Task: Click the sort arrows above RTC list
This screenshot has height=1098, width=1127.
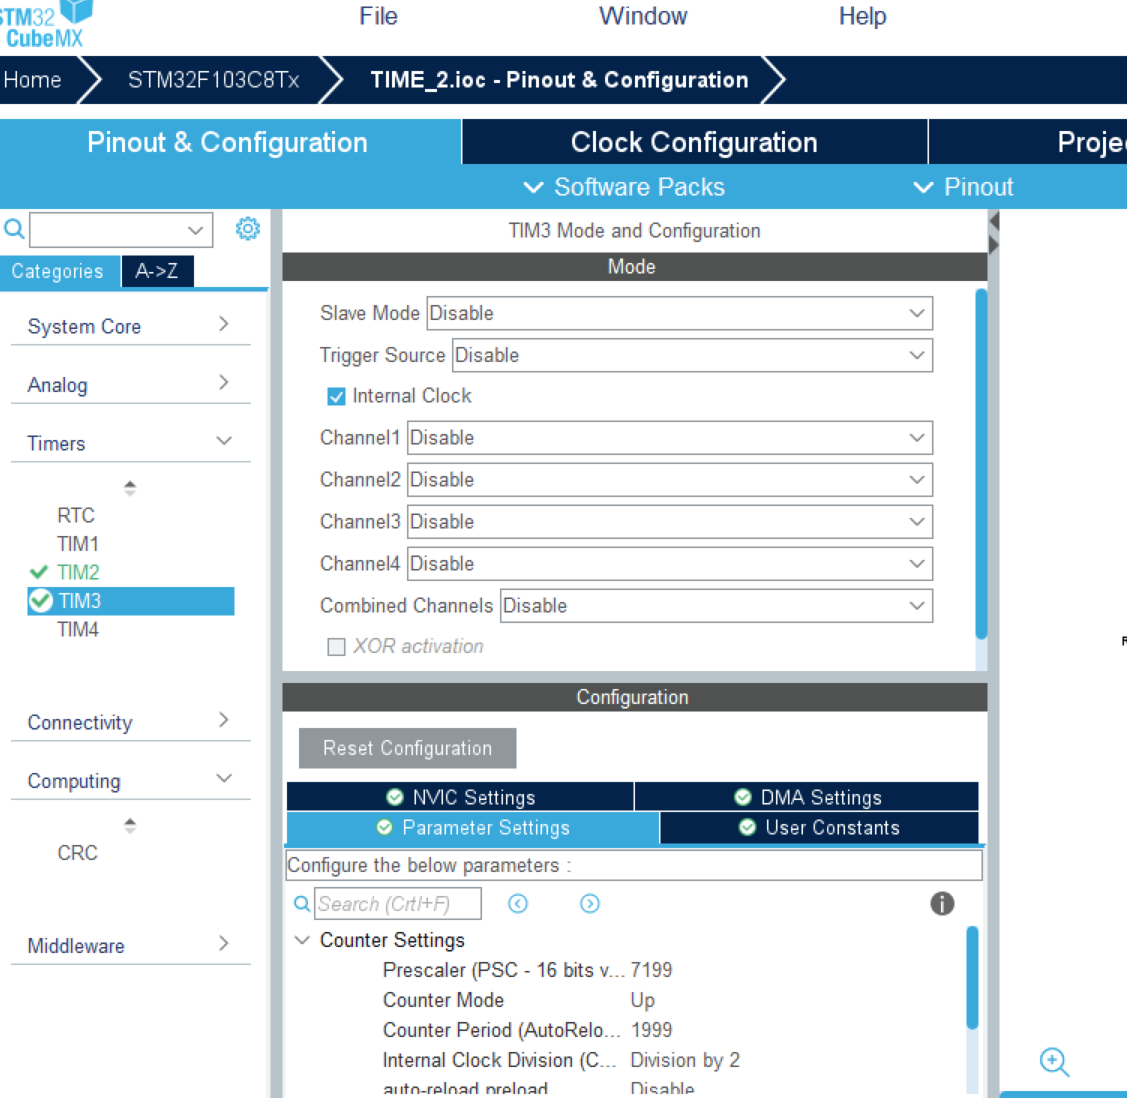Action: tap(129, 489)
